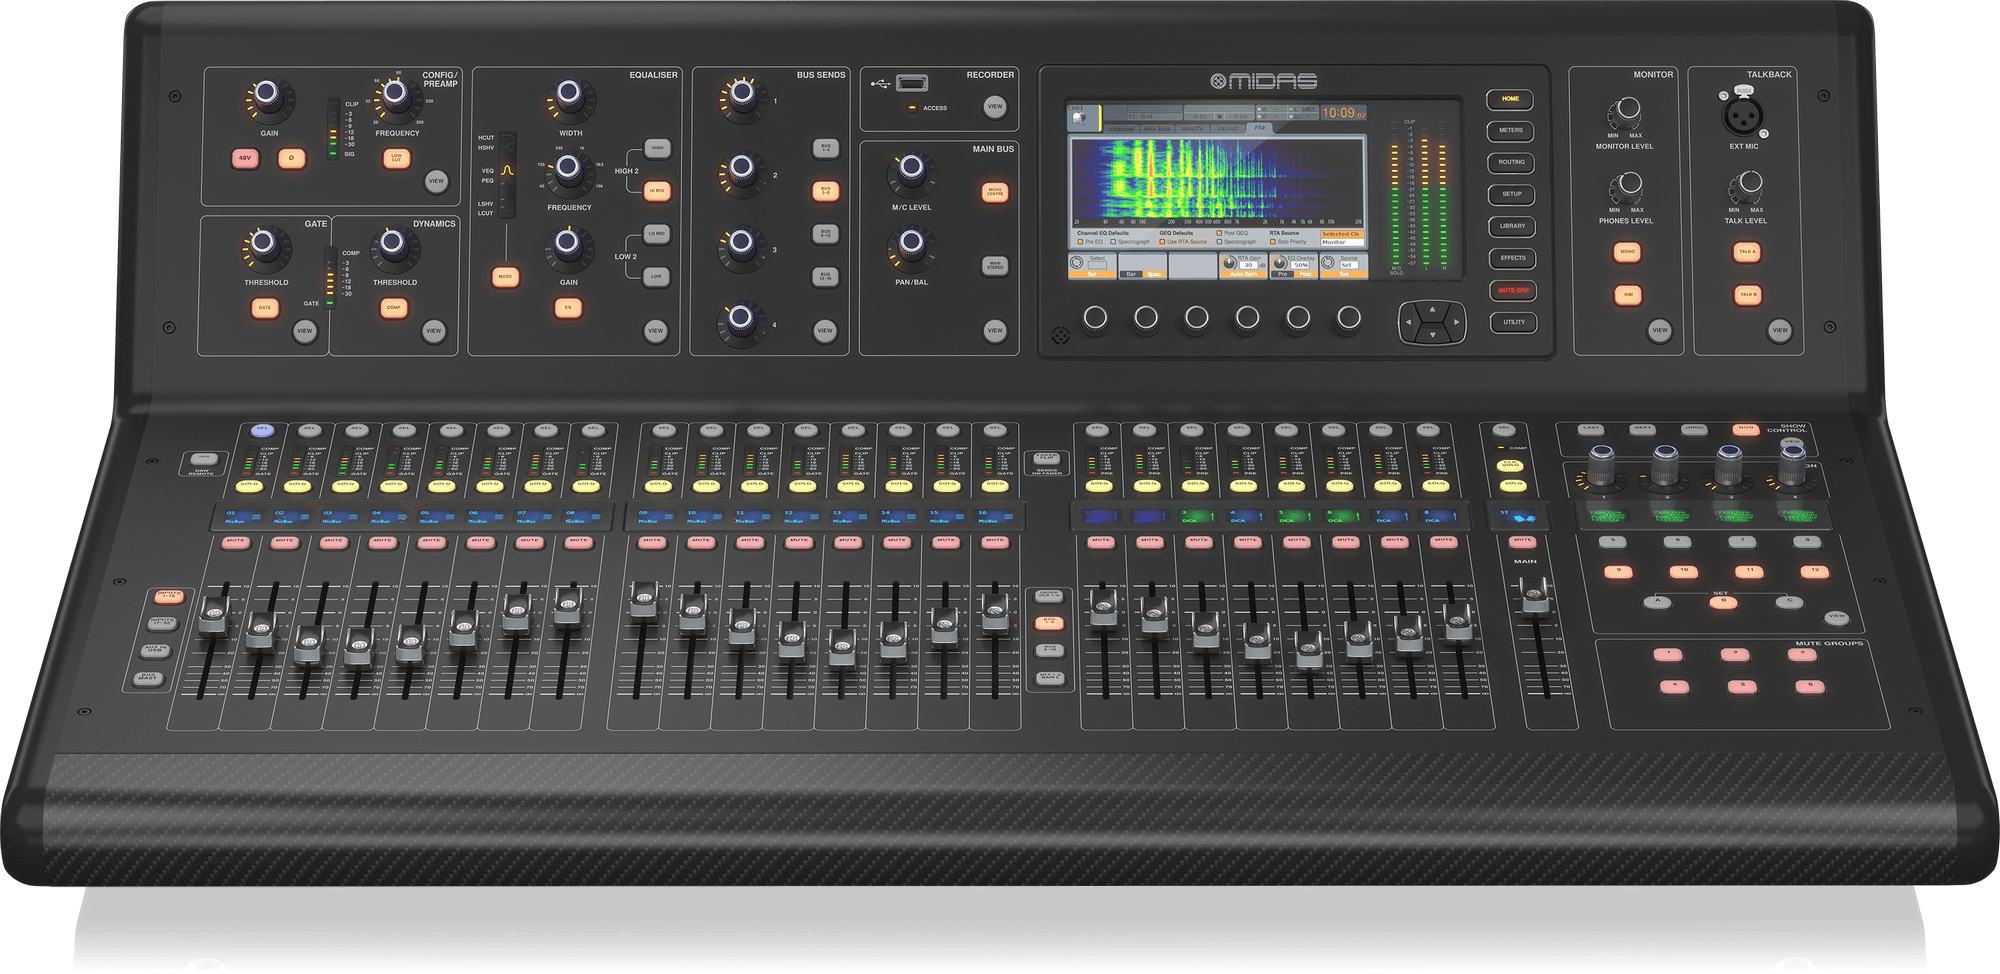Open the UTILITY screen
2000x974 pixels.
(1511, 321)
